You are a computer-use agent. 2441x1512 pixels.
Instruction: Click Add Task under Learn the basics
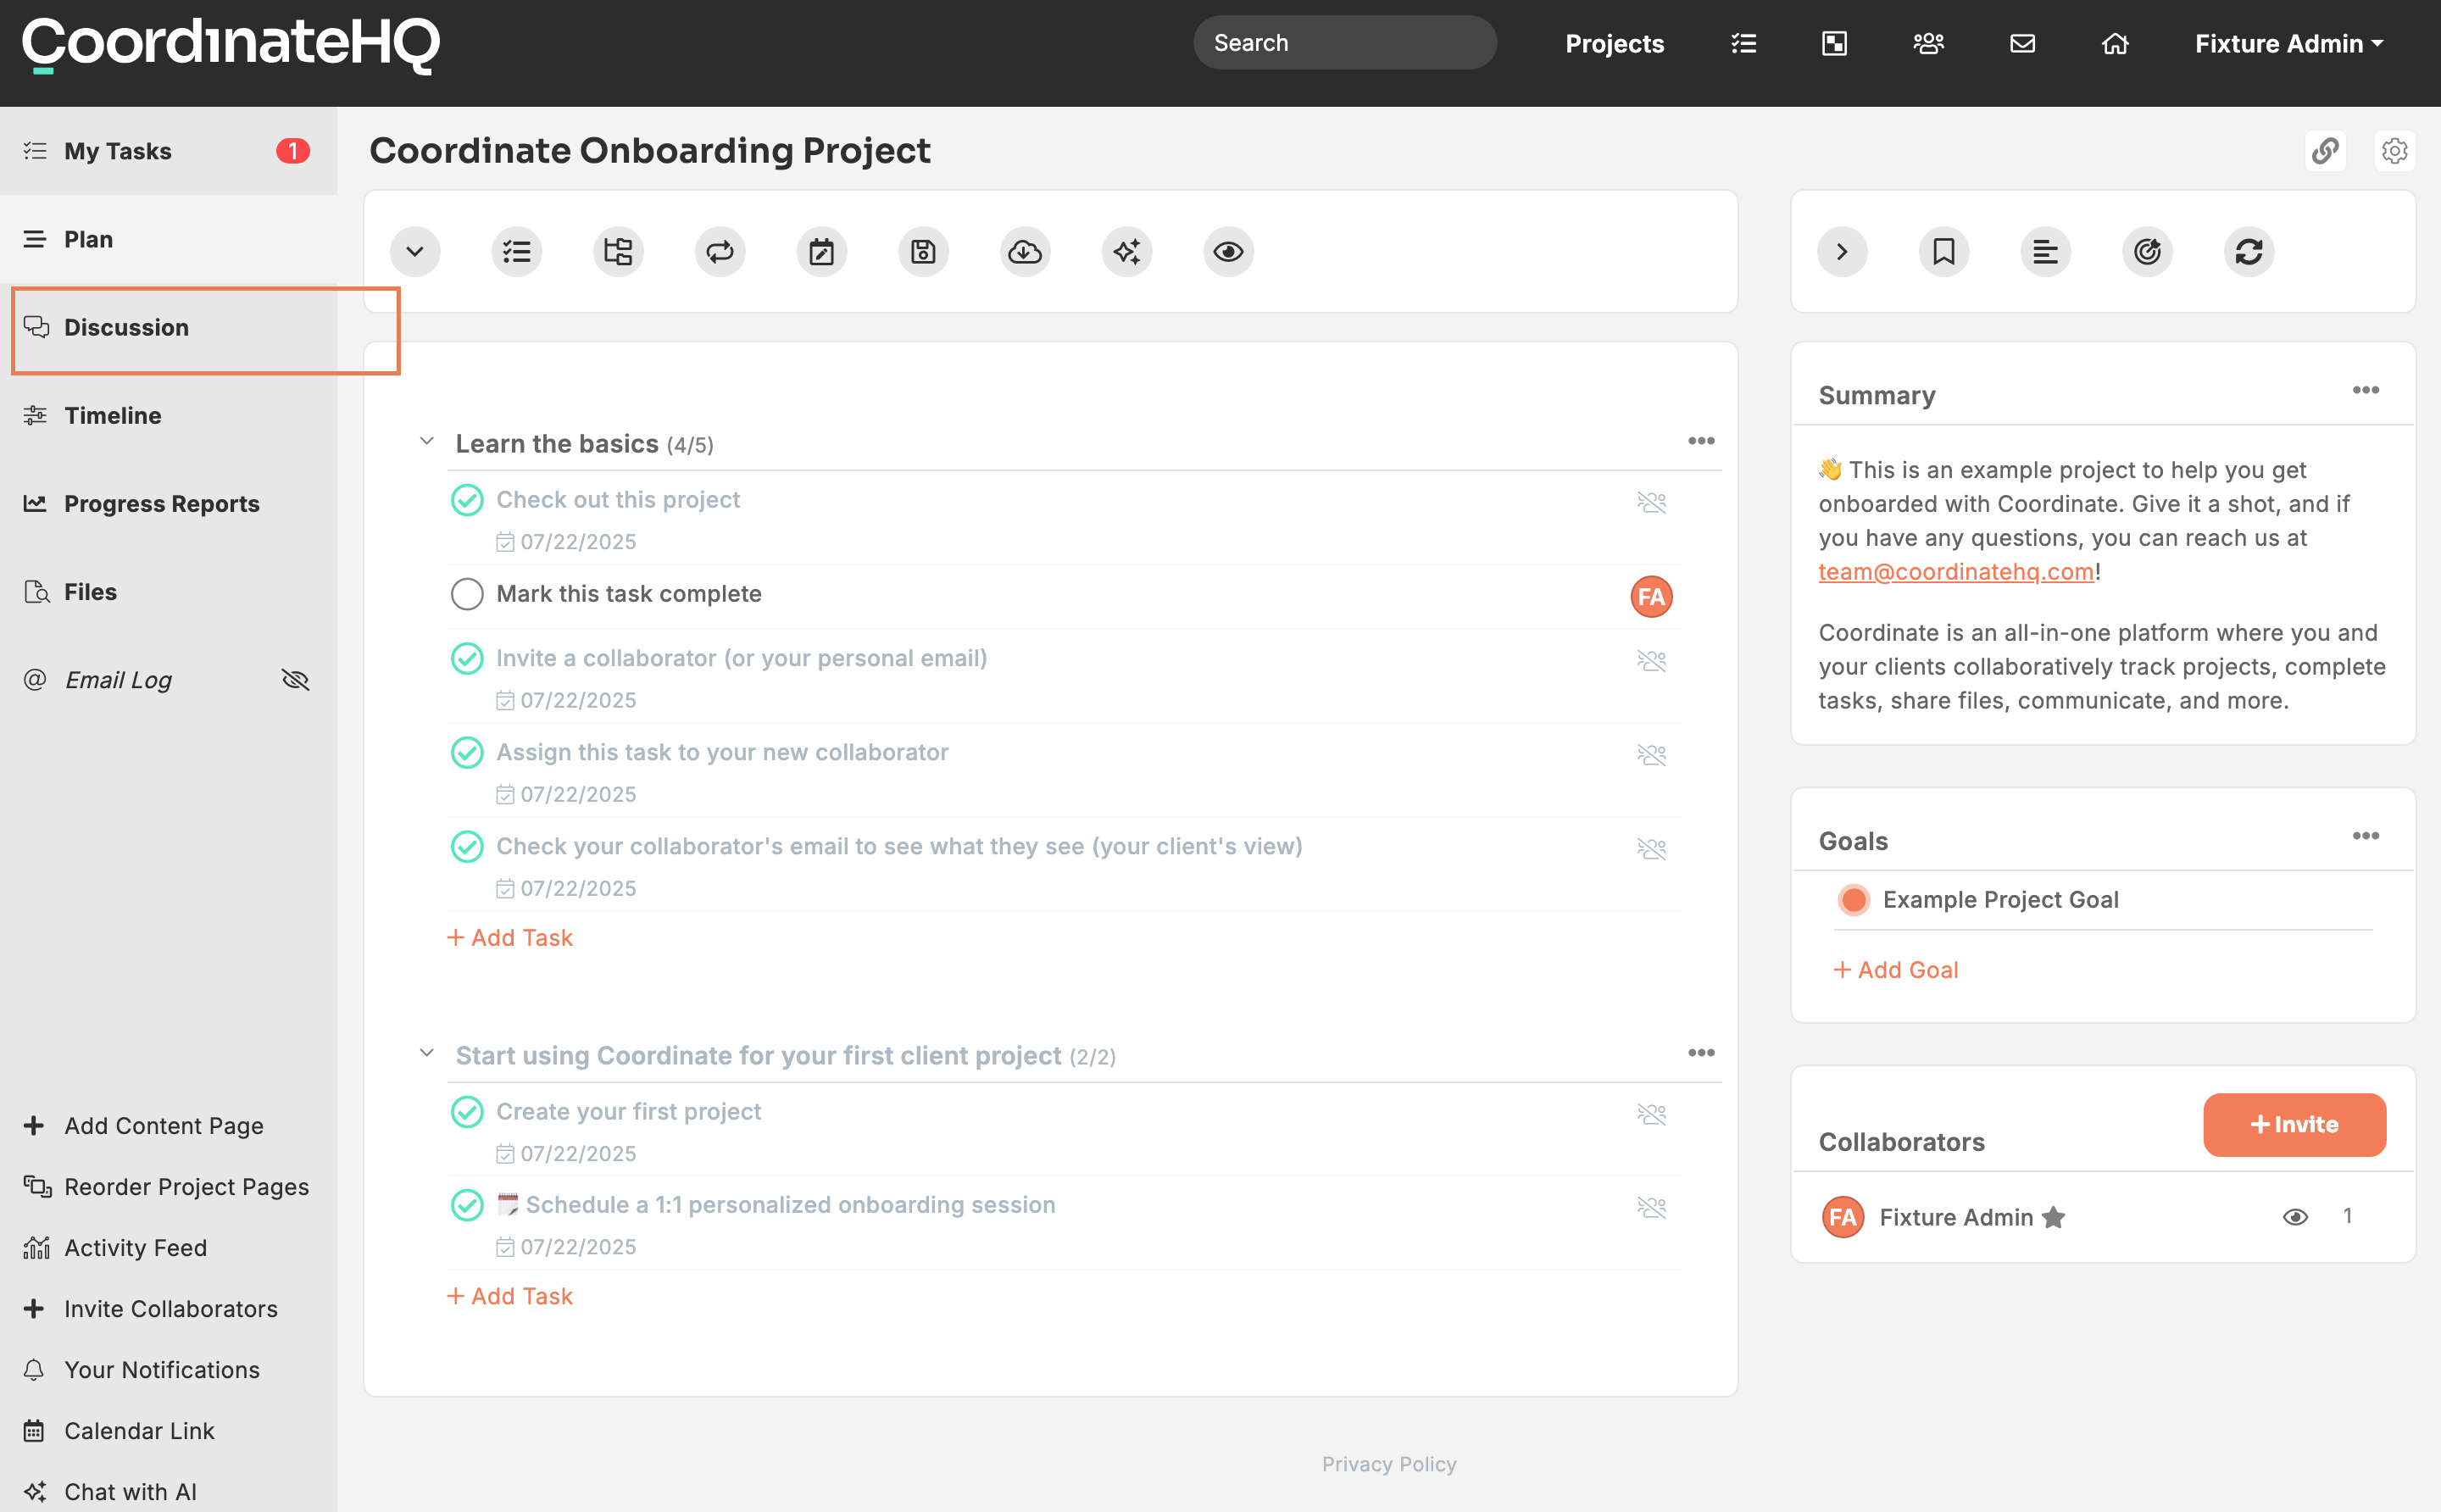pyautogui.click(x=510, y=938)
